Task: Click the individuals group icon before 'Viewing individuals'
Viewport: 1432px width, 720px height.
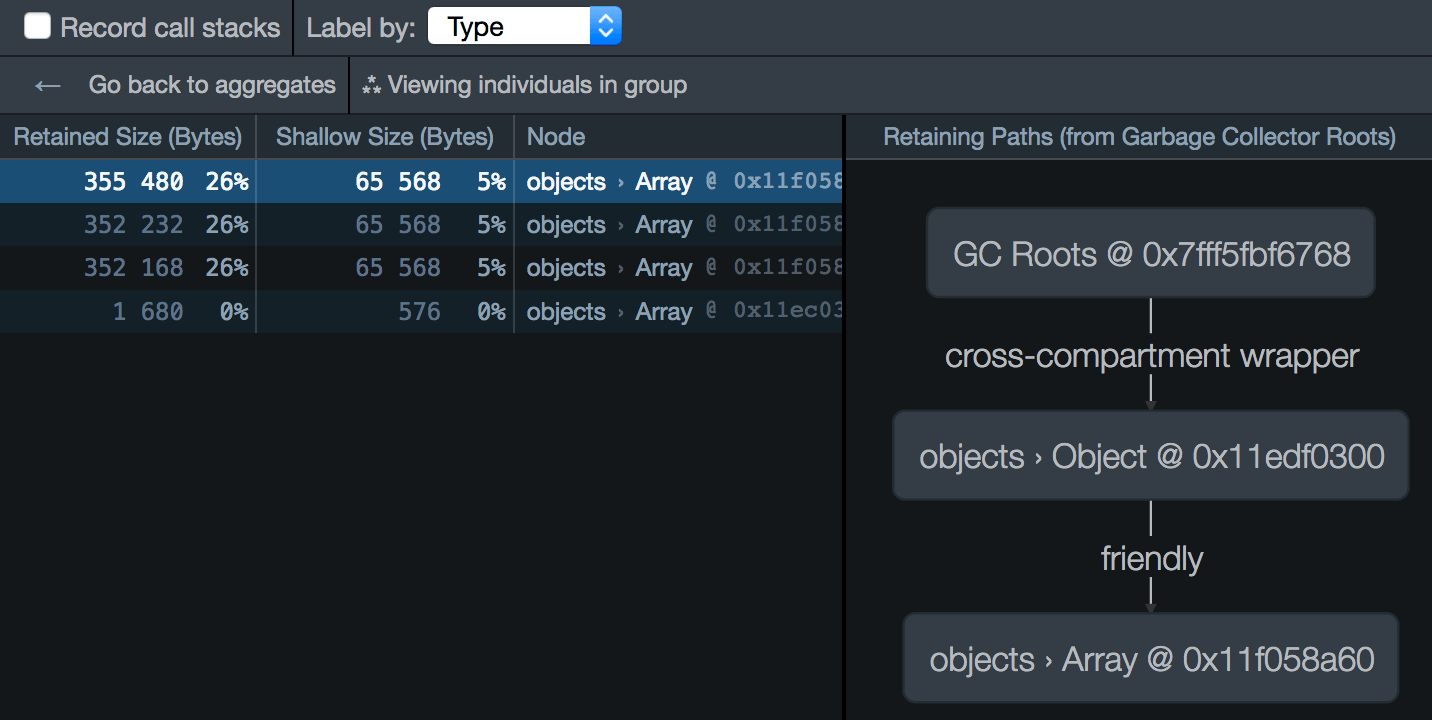Action: [x=371, y=84]
